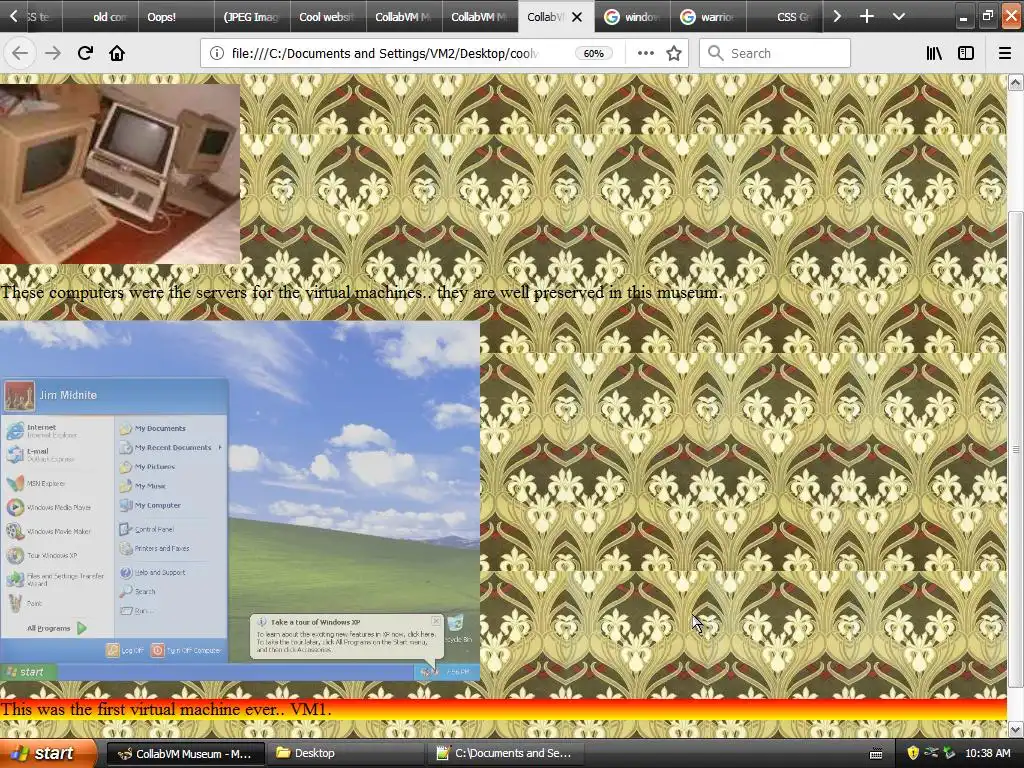The width and height of the screenshot is (1024, 768).
Task: Open a new tab with the plus button
Action: (x=867, y=16)
